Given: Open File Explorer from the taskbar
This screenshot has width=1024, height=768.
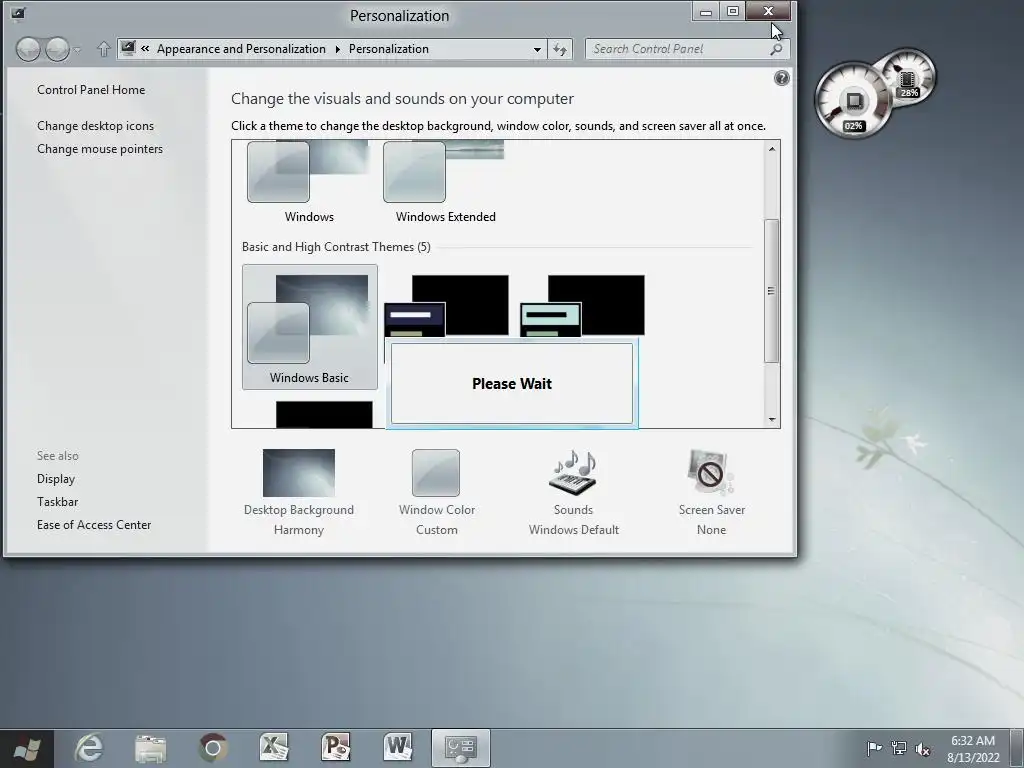Looking at the screenshot, I should click(150, 748).
